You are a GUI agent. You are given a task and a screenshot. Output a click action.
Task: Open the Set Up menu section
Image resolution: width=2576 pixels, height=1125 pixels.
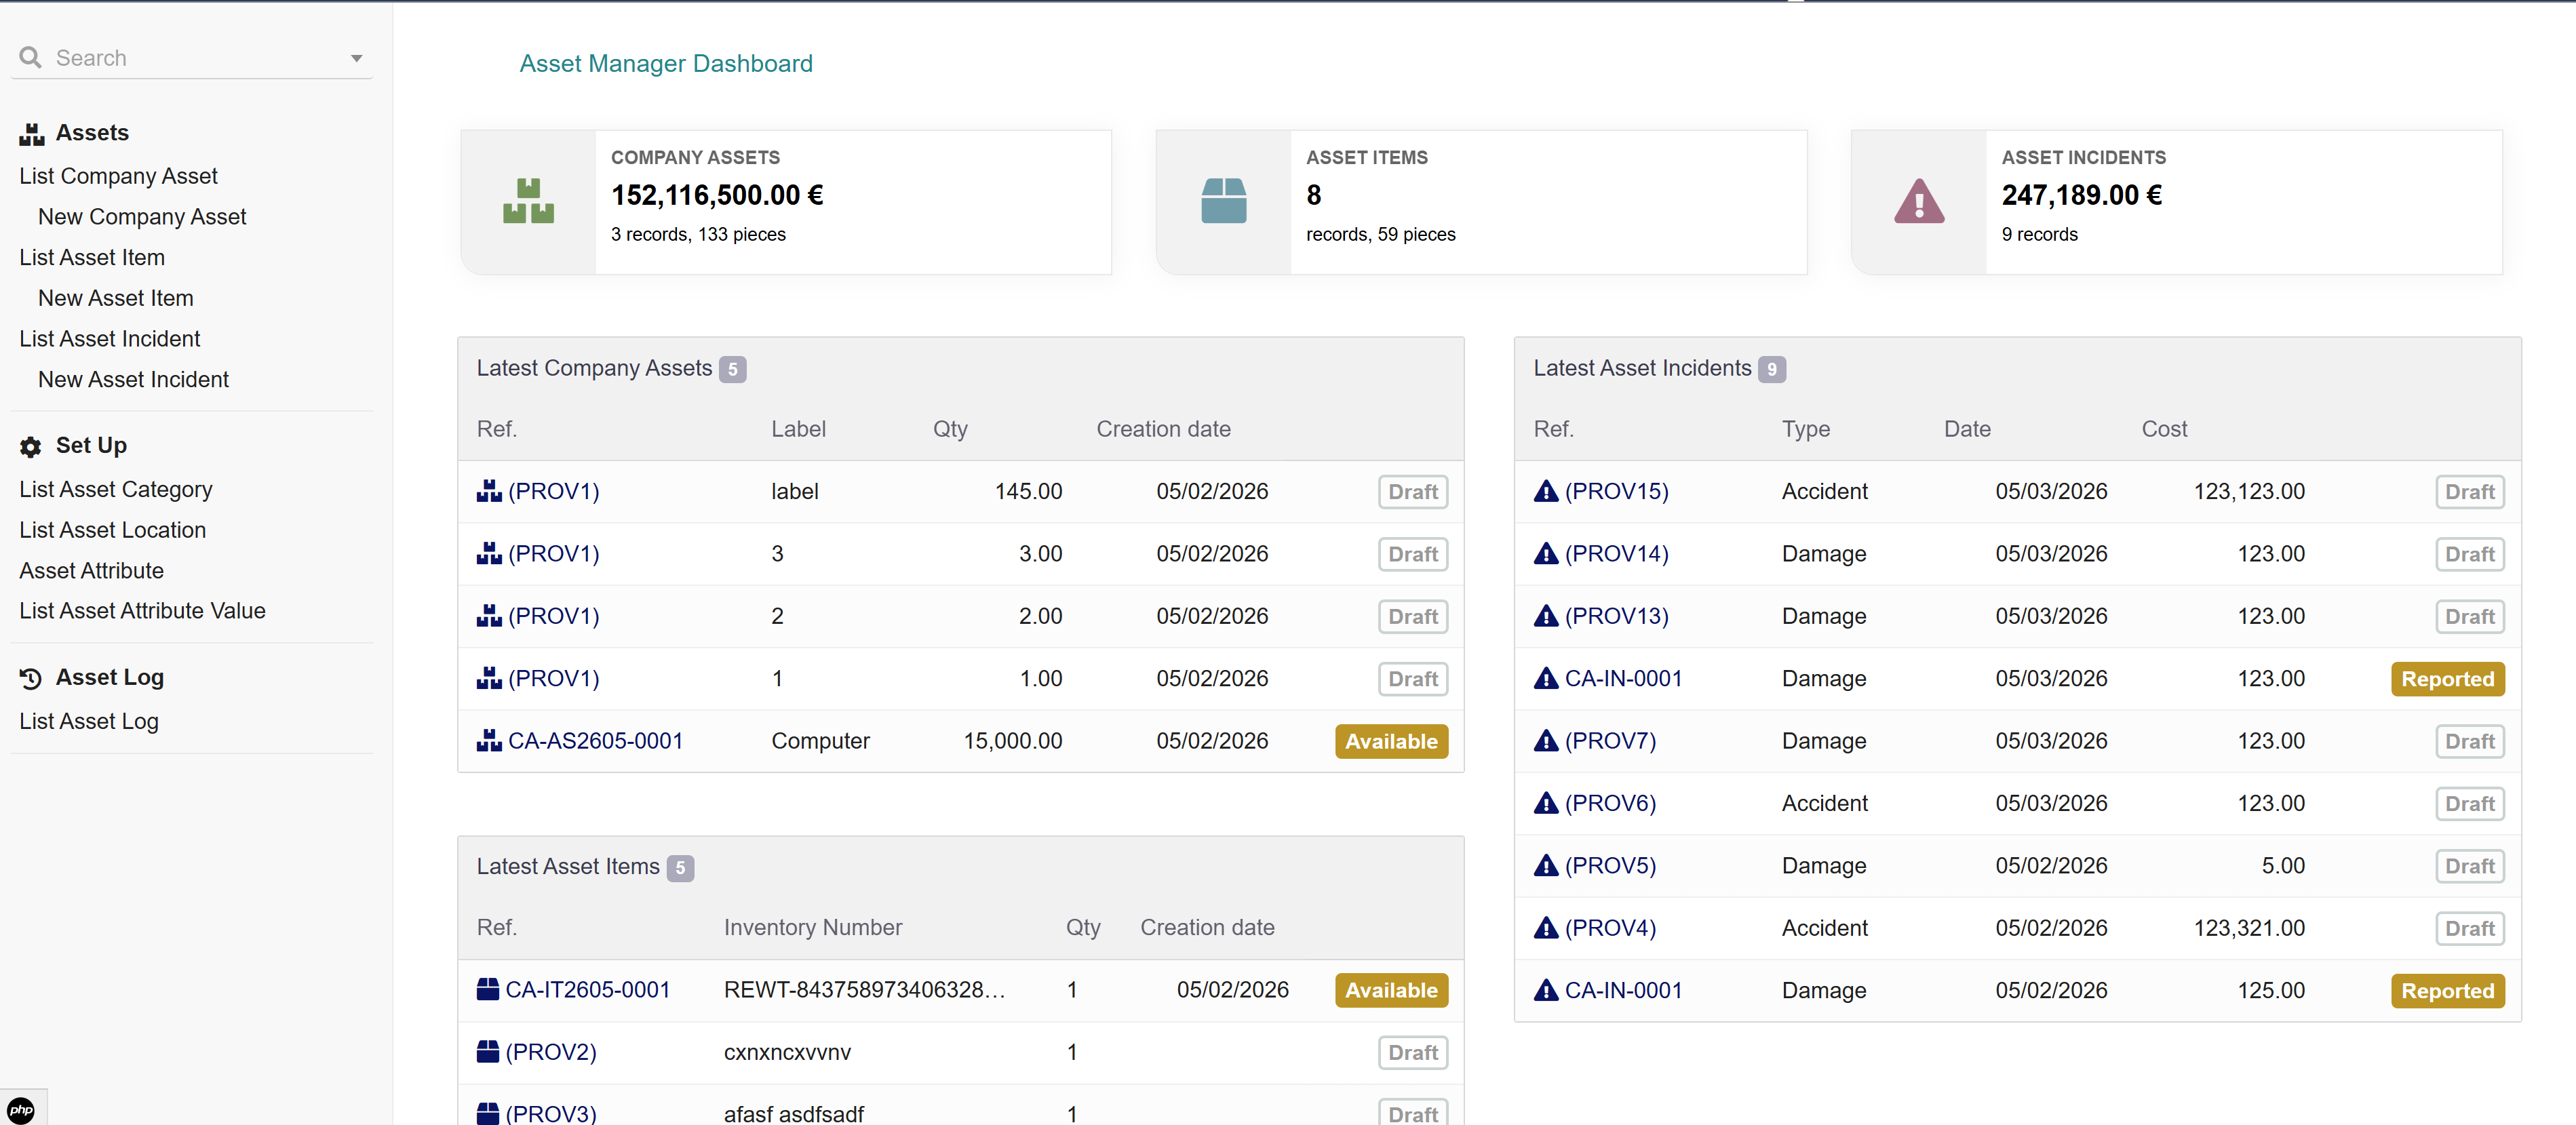coord(91,446)
